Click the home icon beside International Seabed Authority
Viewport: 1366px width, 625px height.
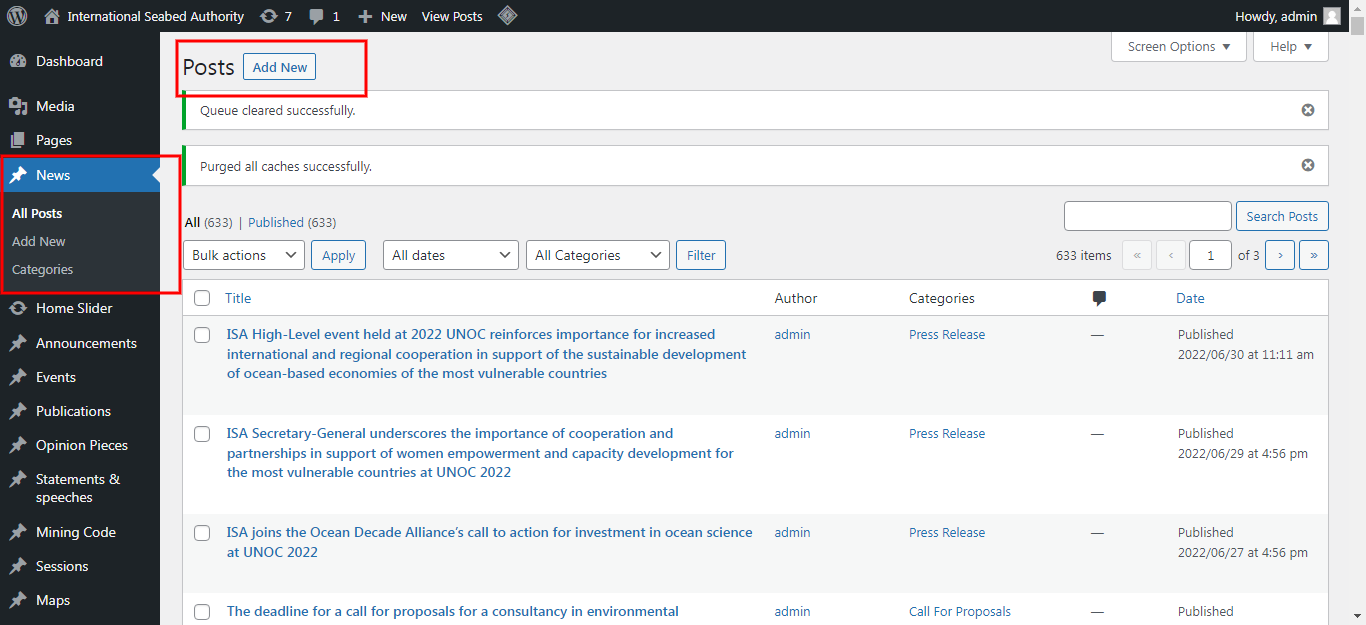click(x=52, y=16)
